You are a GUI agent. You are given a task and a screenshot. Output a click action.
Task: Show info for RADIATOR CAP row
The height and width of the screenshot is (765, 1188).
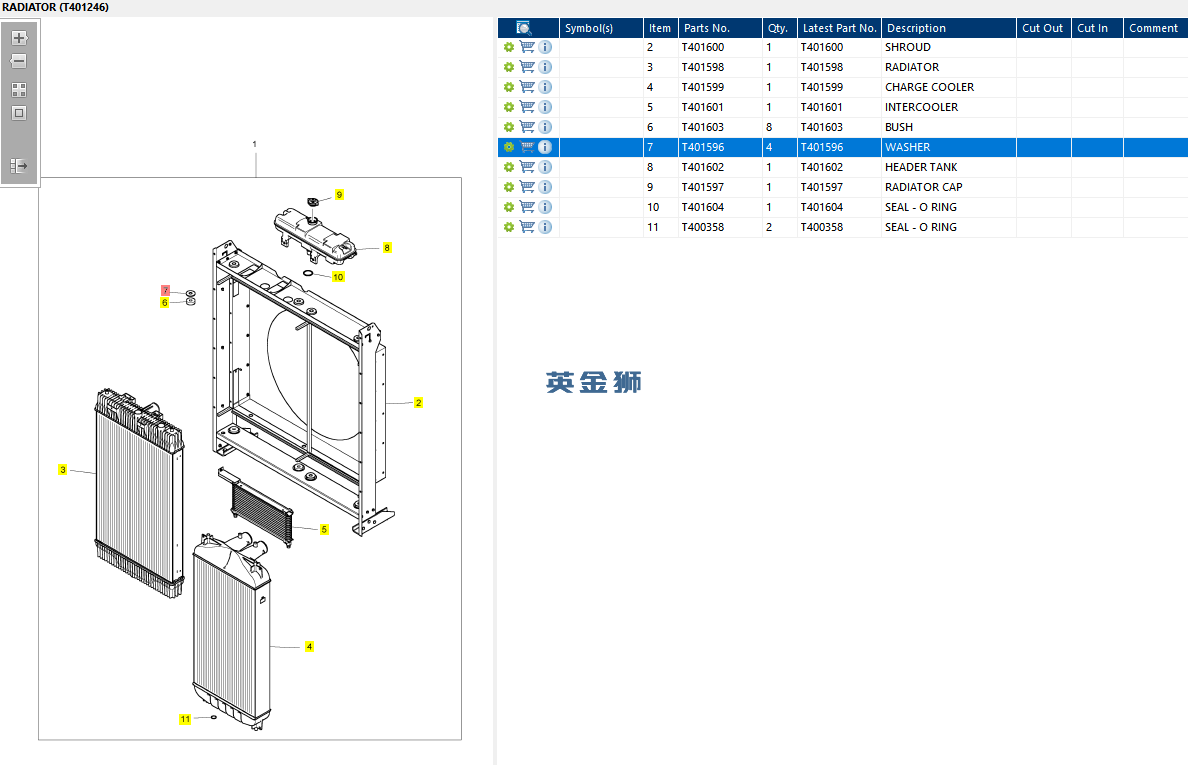pos(545,187)
